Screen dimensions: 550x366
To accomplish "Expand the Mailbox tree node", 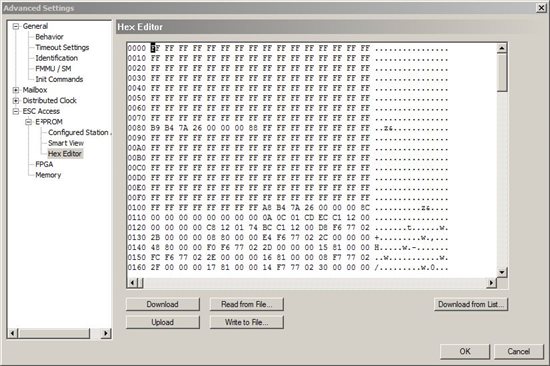I will coord(16,90).
